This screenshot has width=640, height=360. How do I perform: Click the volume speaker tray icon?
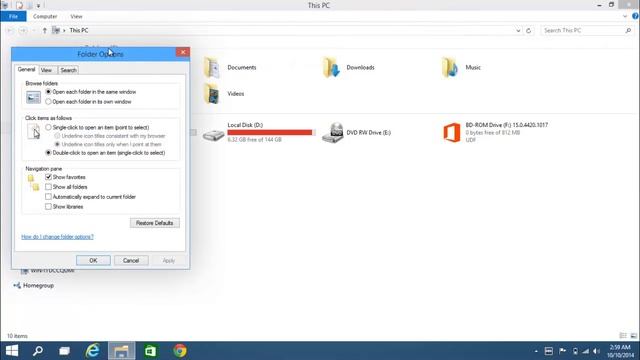pos(596,351)
